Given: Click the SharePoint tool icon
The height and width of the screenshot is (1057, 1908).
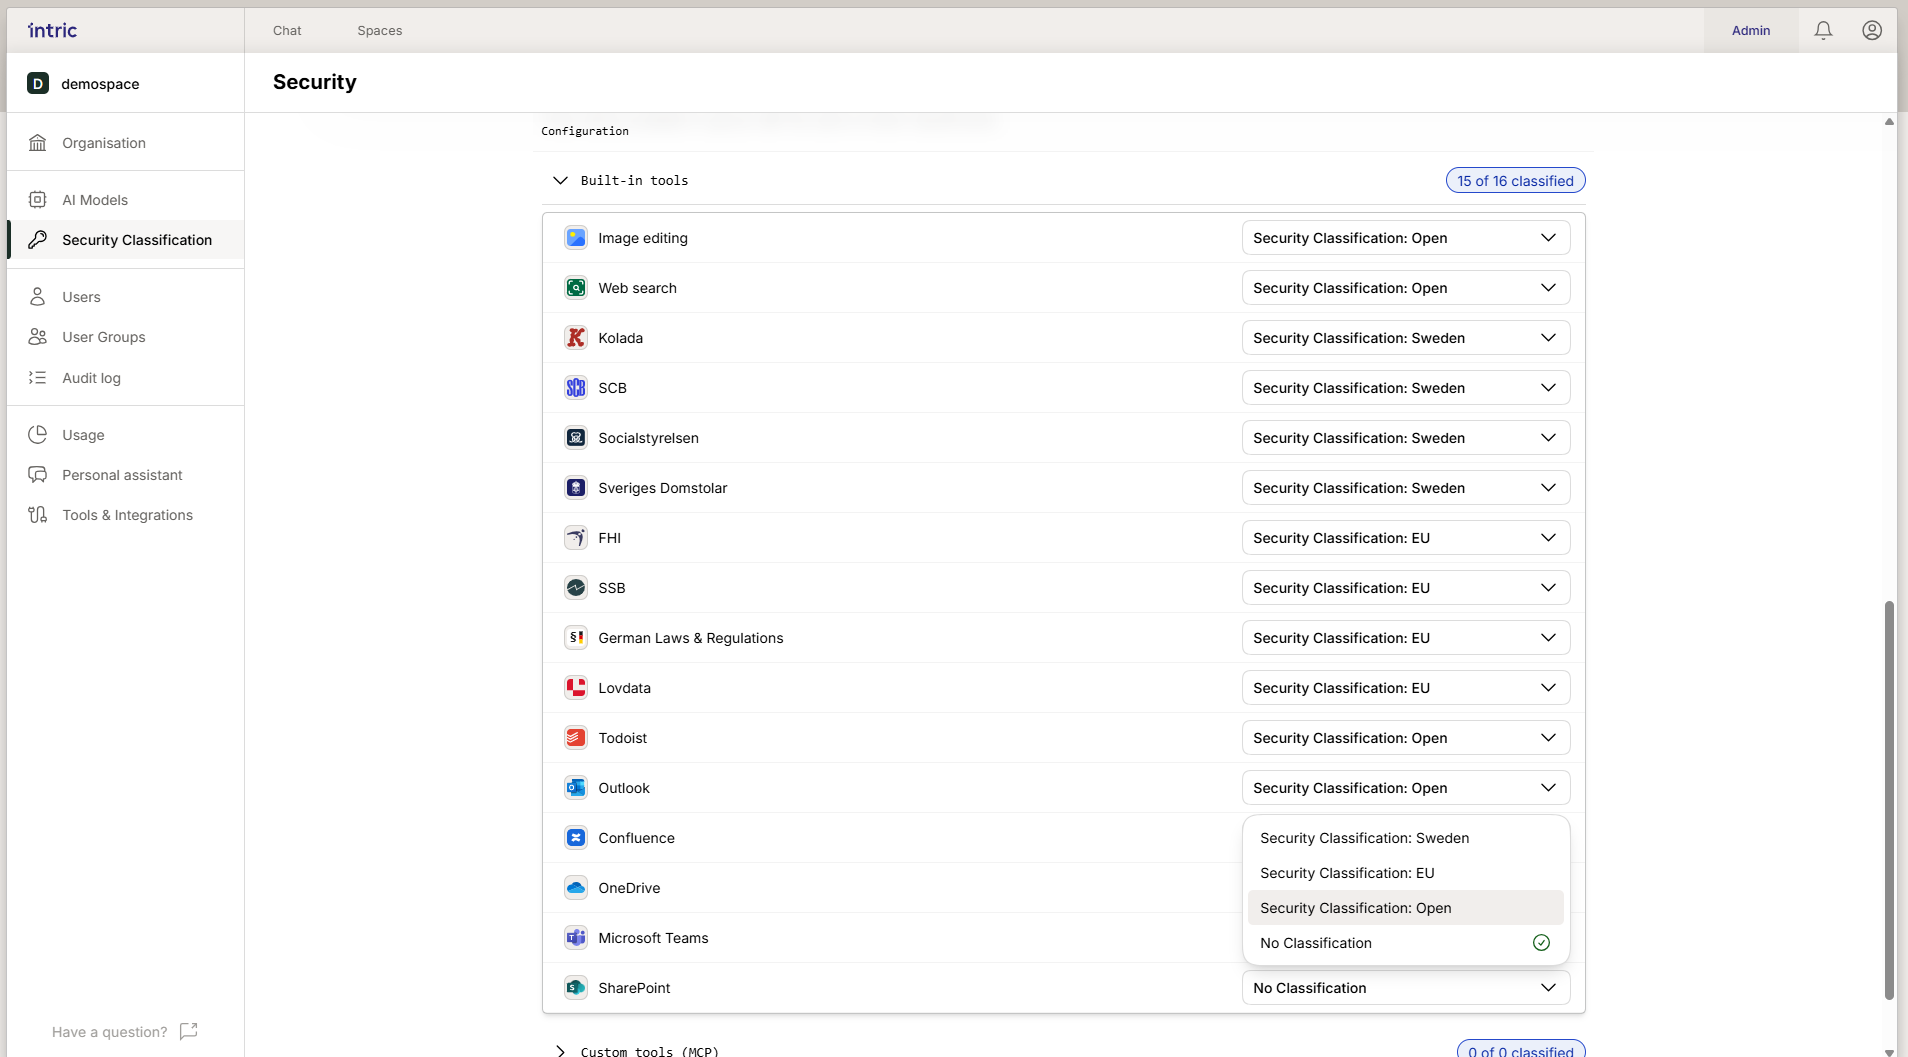Looking at the screenshot, I should (x=576, y=988).
